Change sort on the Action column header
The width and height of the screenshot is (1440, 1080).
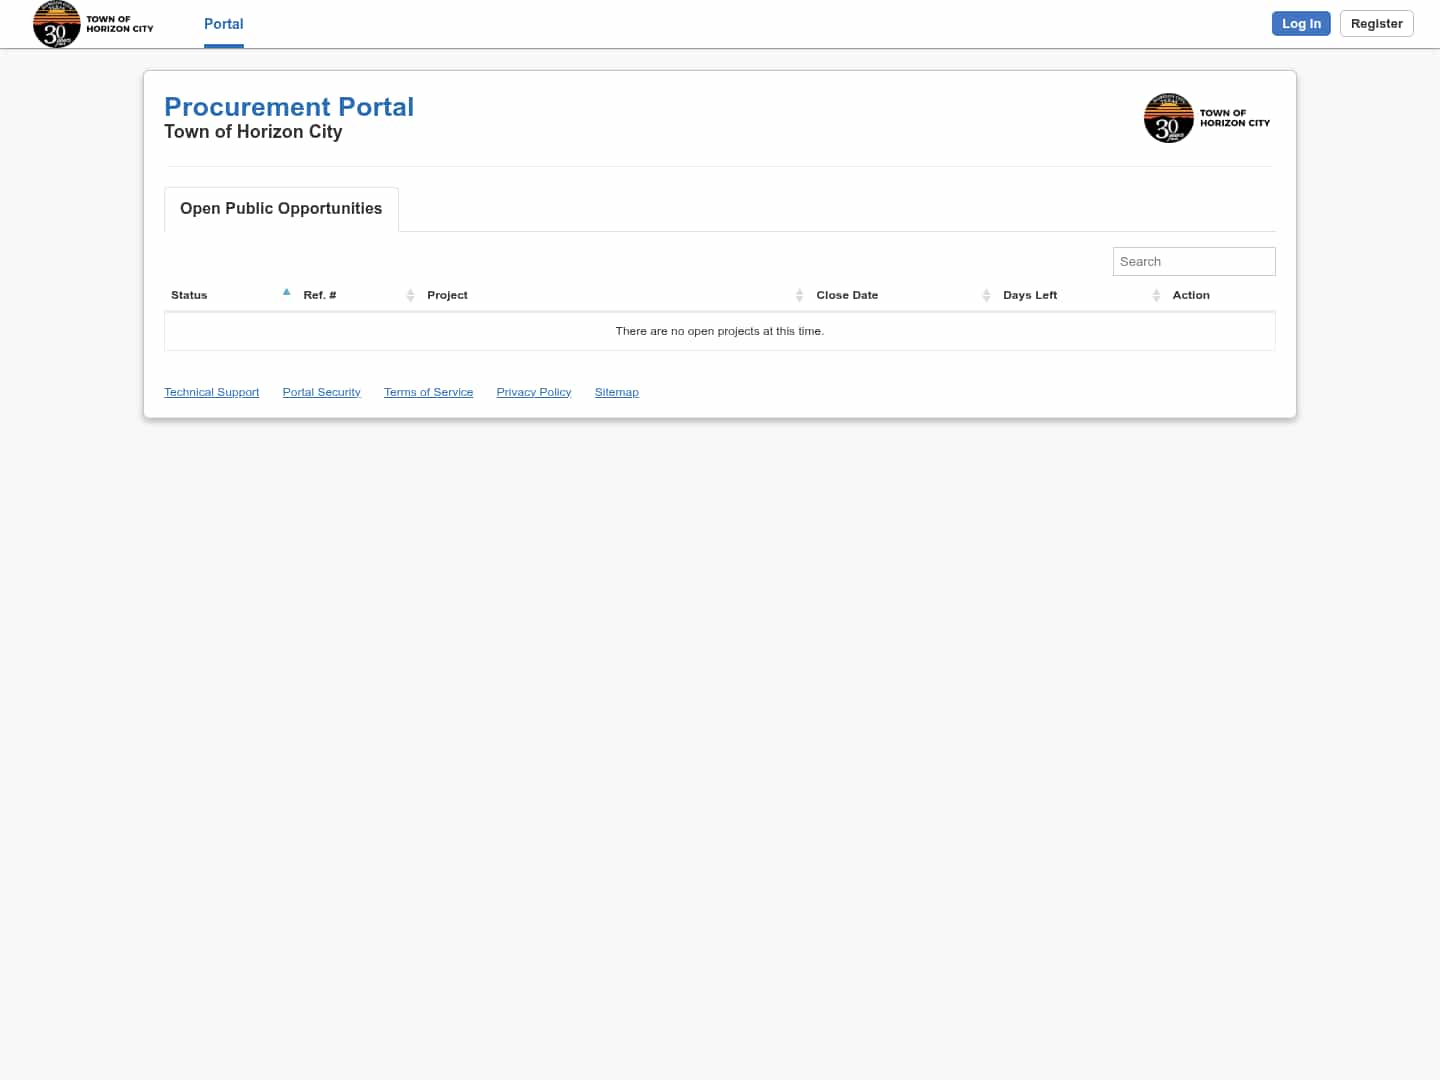coord(1191,295)
